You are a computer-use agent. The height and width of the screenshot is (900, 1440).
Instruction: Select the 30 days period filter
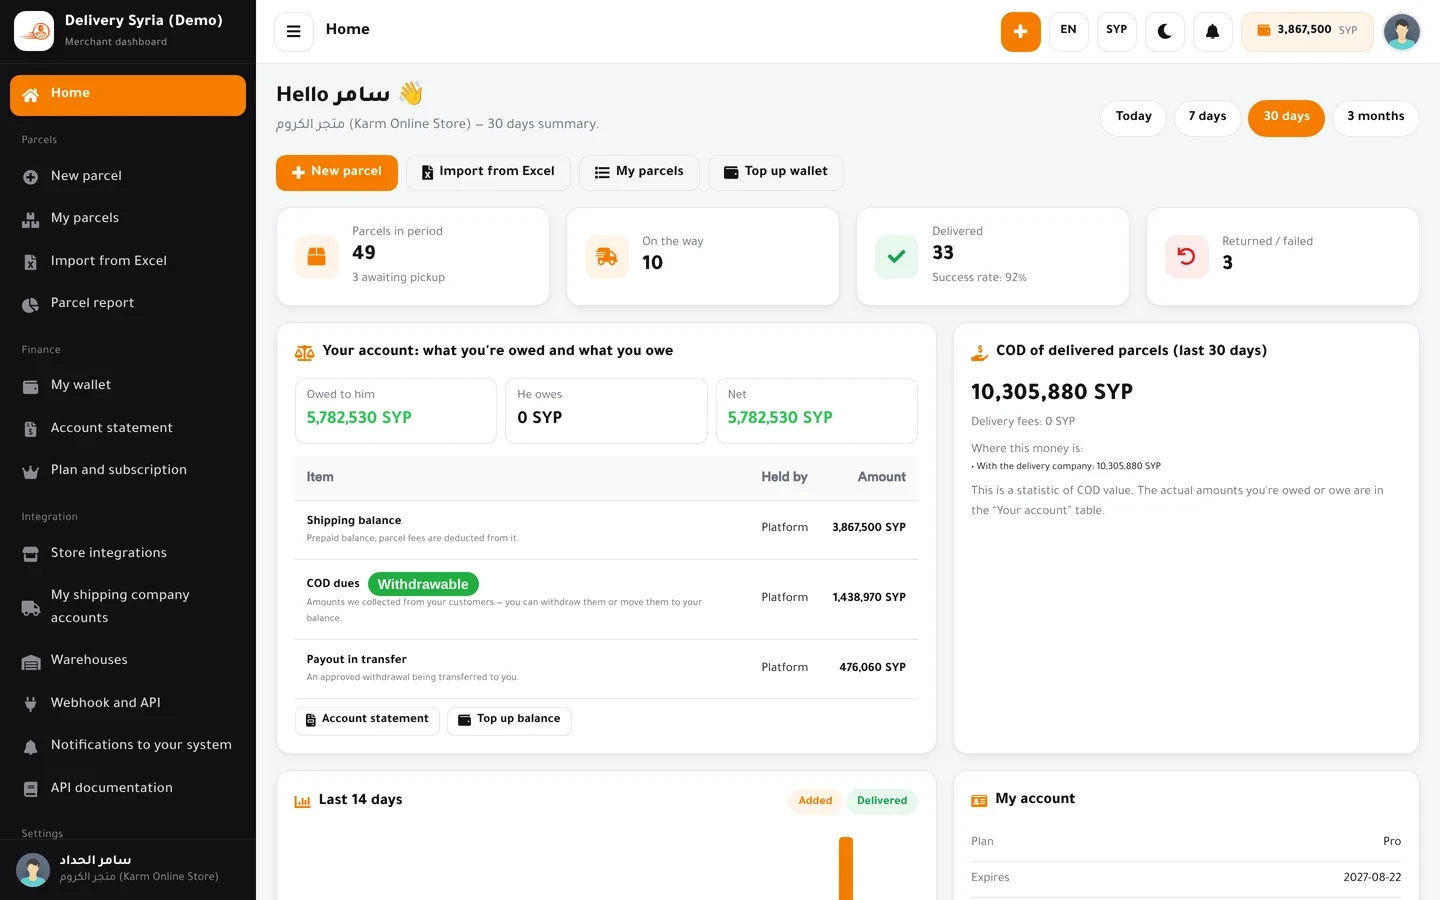[1287, 117]
